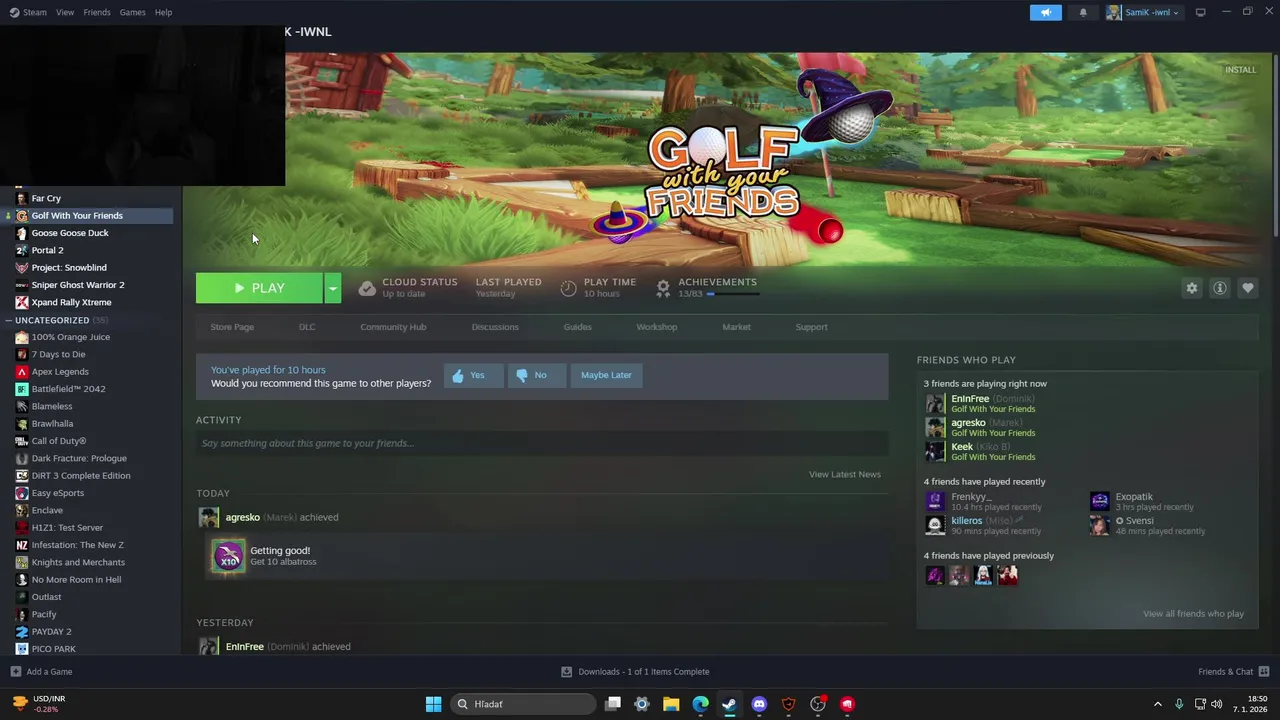1280x720 pixels.
Task: Open the Friends menu
Action: click(x=97, y=12)
